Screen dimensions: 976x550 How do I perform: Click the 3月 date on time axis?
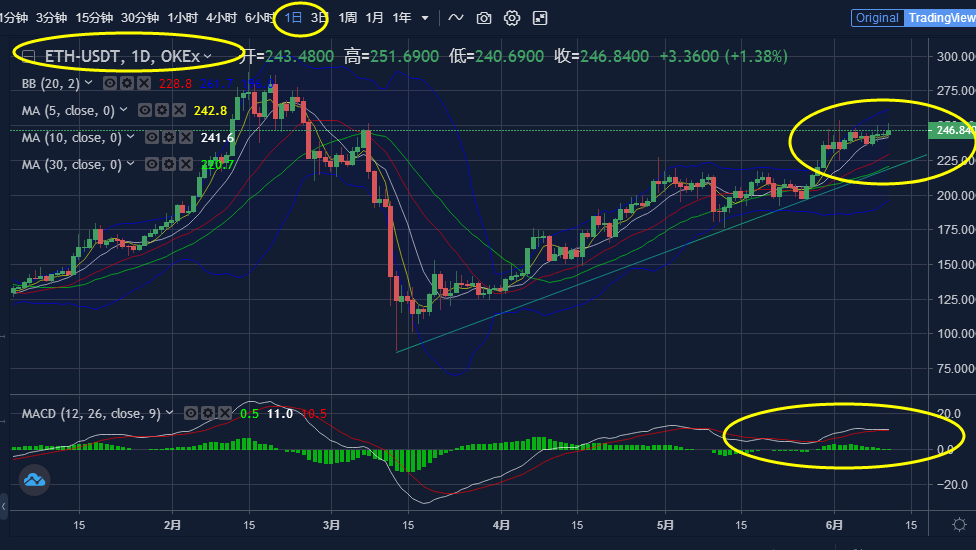tap(331, 525)
